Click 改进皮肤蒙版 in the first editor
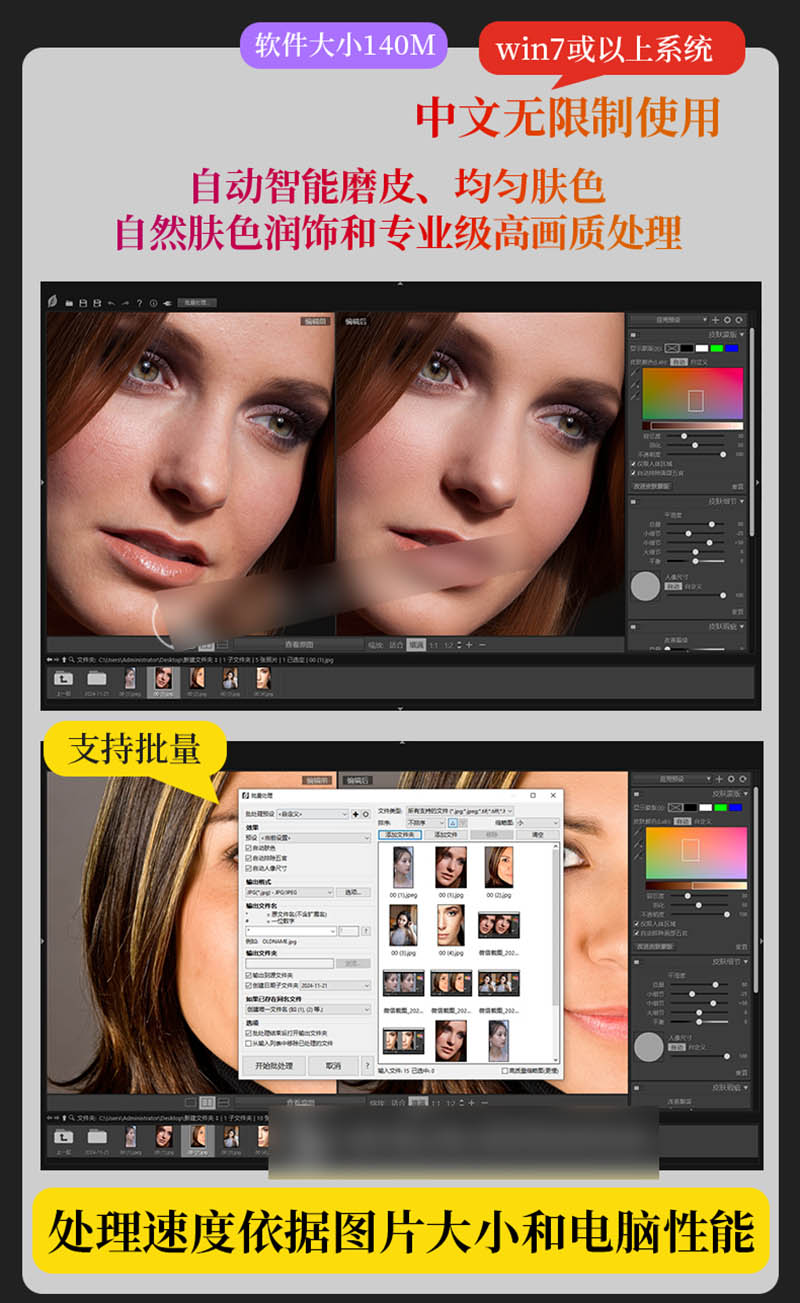The width and height of the screenshot is (800, 1303). pyautogui.click(x=651, y=486)
